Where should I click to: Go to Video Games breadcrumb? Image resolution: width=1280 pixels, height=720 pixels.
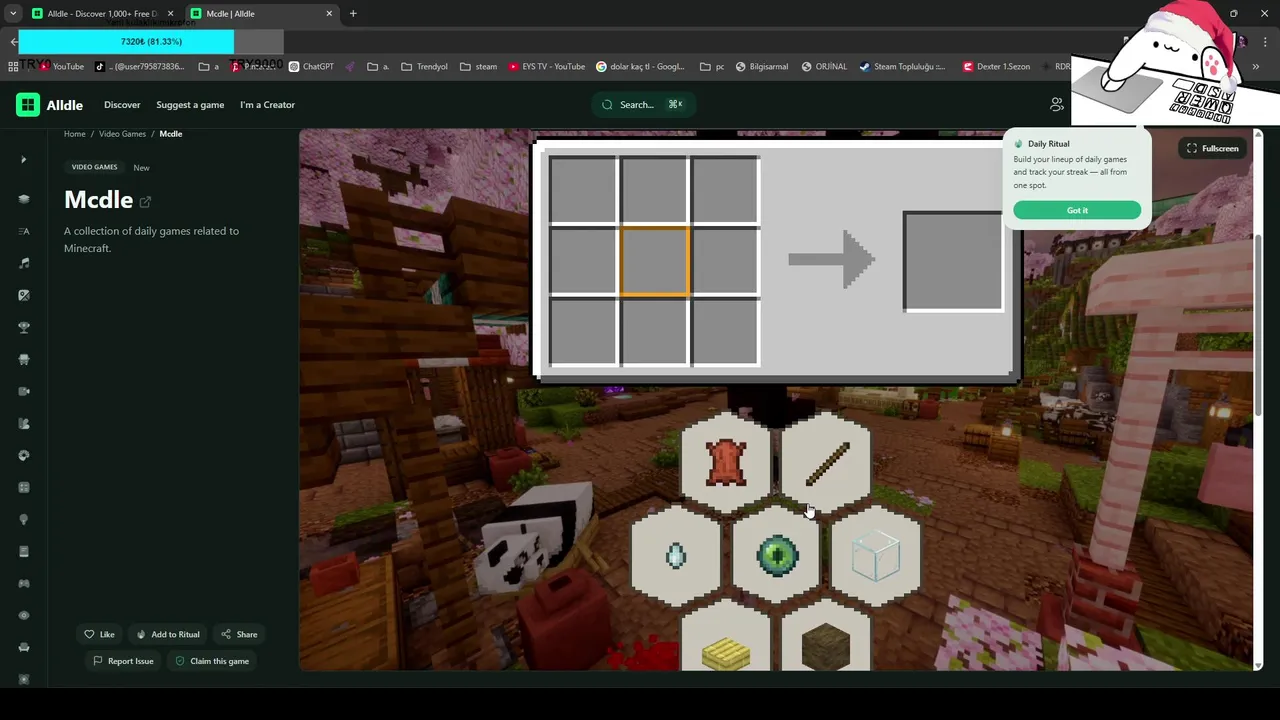click(x=122, y=134)
